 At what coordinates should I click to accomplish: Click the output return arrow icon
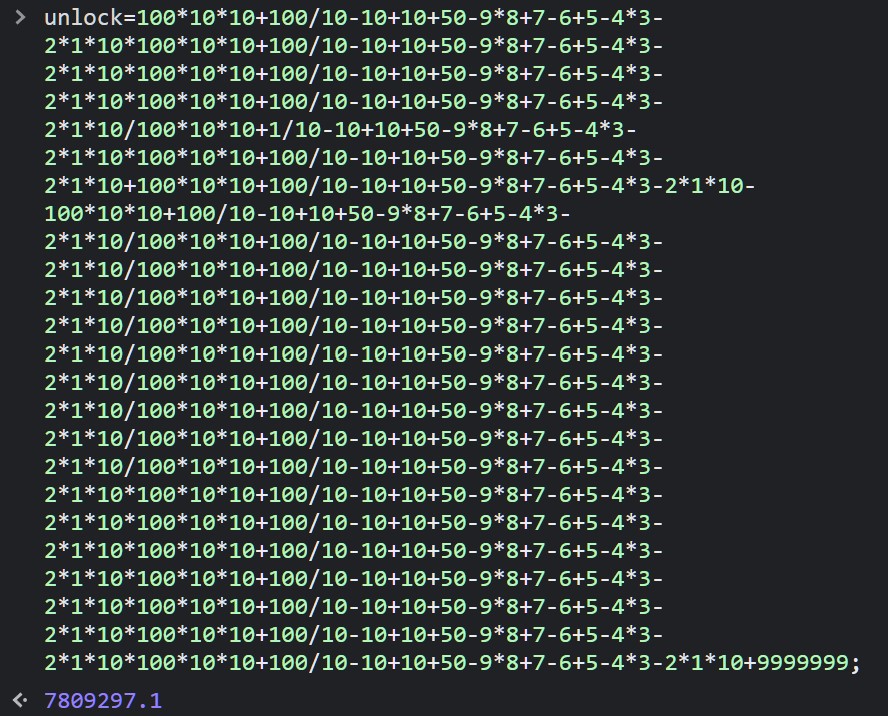20,700
